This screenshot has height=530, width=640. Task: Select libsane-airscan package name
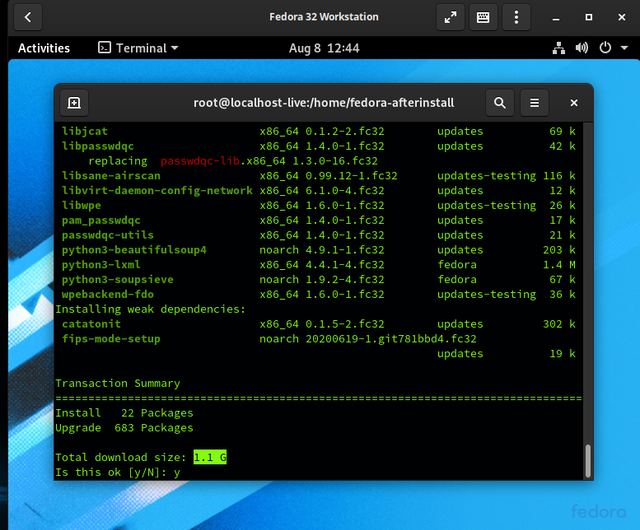[x=111, y=176]
